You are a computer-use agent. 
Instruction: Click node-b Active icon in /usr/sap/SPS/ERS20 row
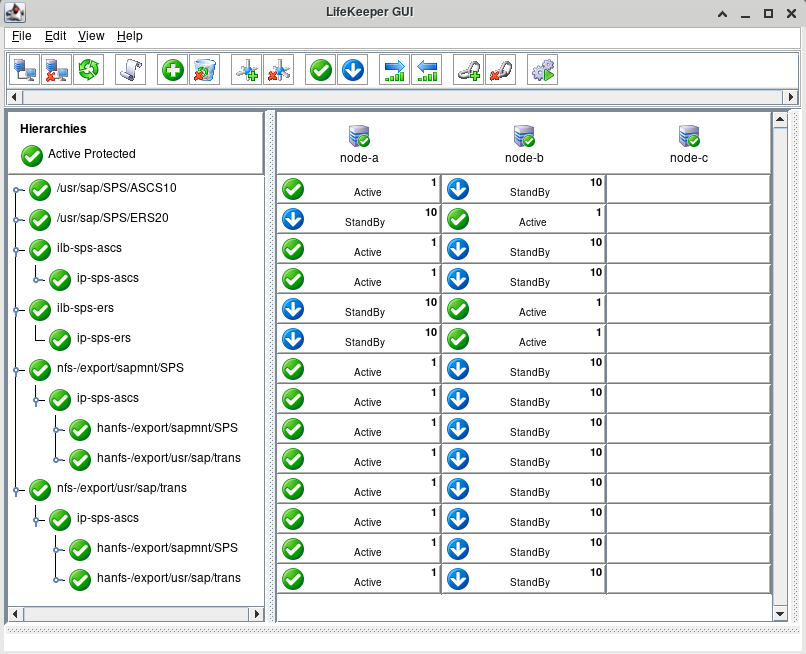tap(458, 219)
